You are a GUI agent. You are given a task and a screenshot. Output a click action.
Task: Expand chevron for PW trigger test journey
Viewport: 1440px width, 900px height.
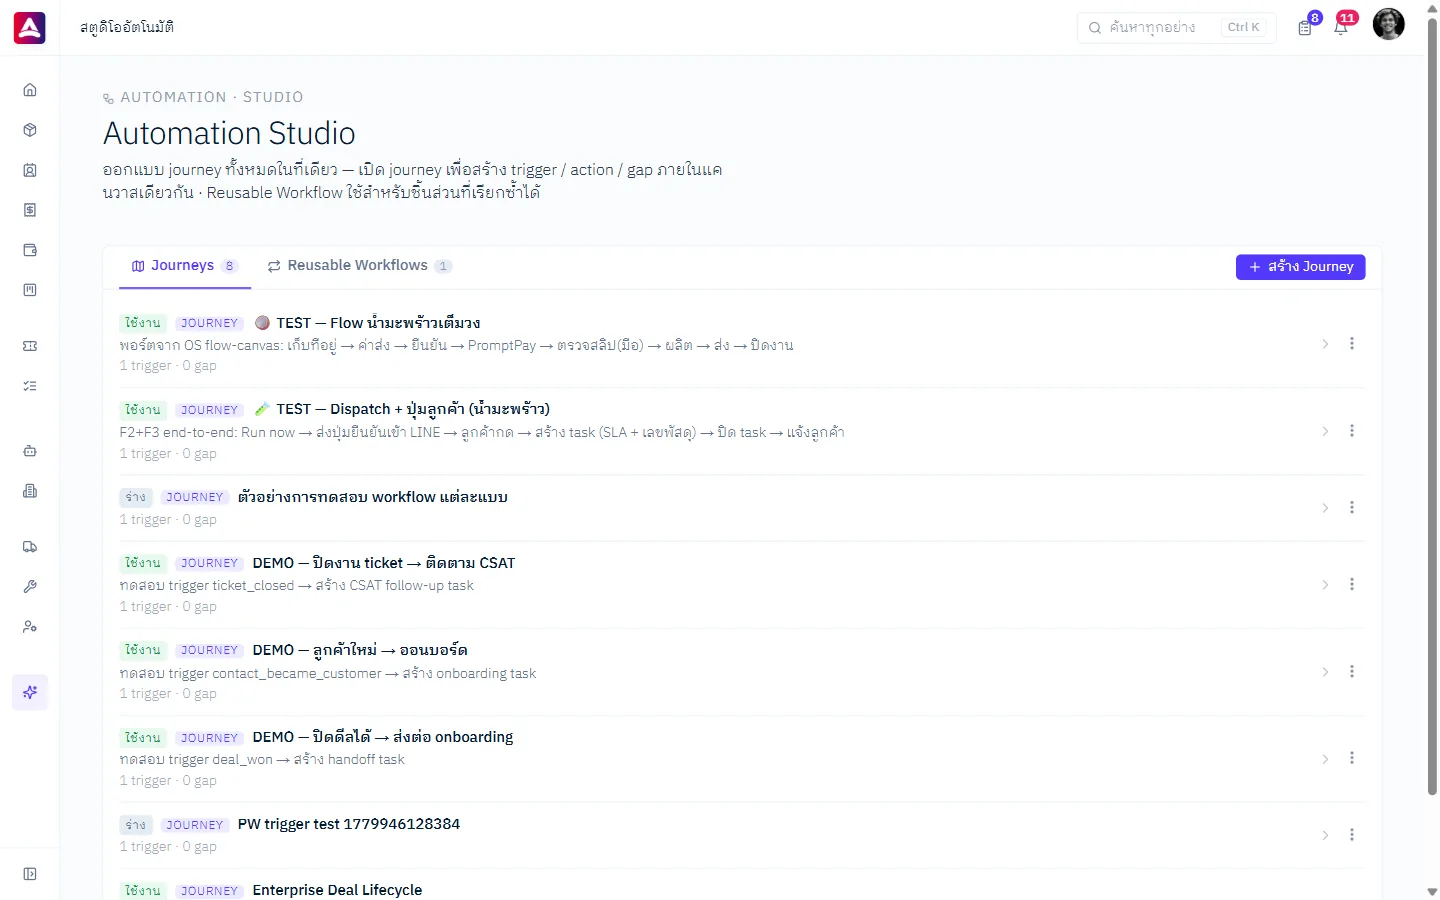pyautogui.click(x=1325, y=835)
